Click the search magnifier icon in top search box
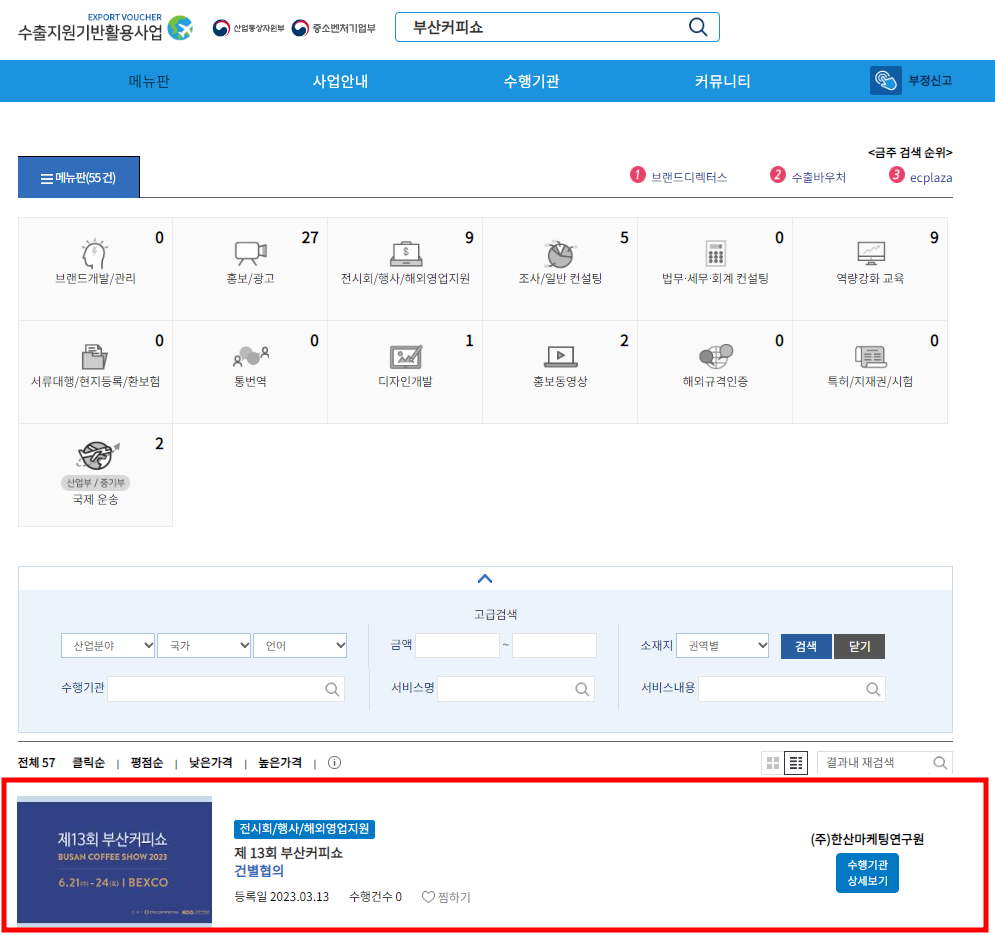 coord(697,27)
